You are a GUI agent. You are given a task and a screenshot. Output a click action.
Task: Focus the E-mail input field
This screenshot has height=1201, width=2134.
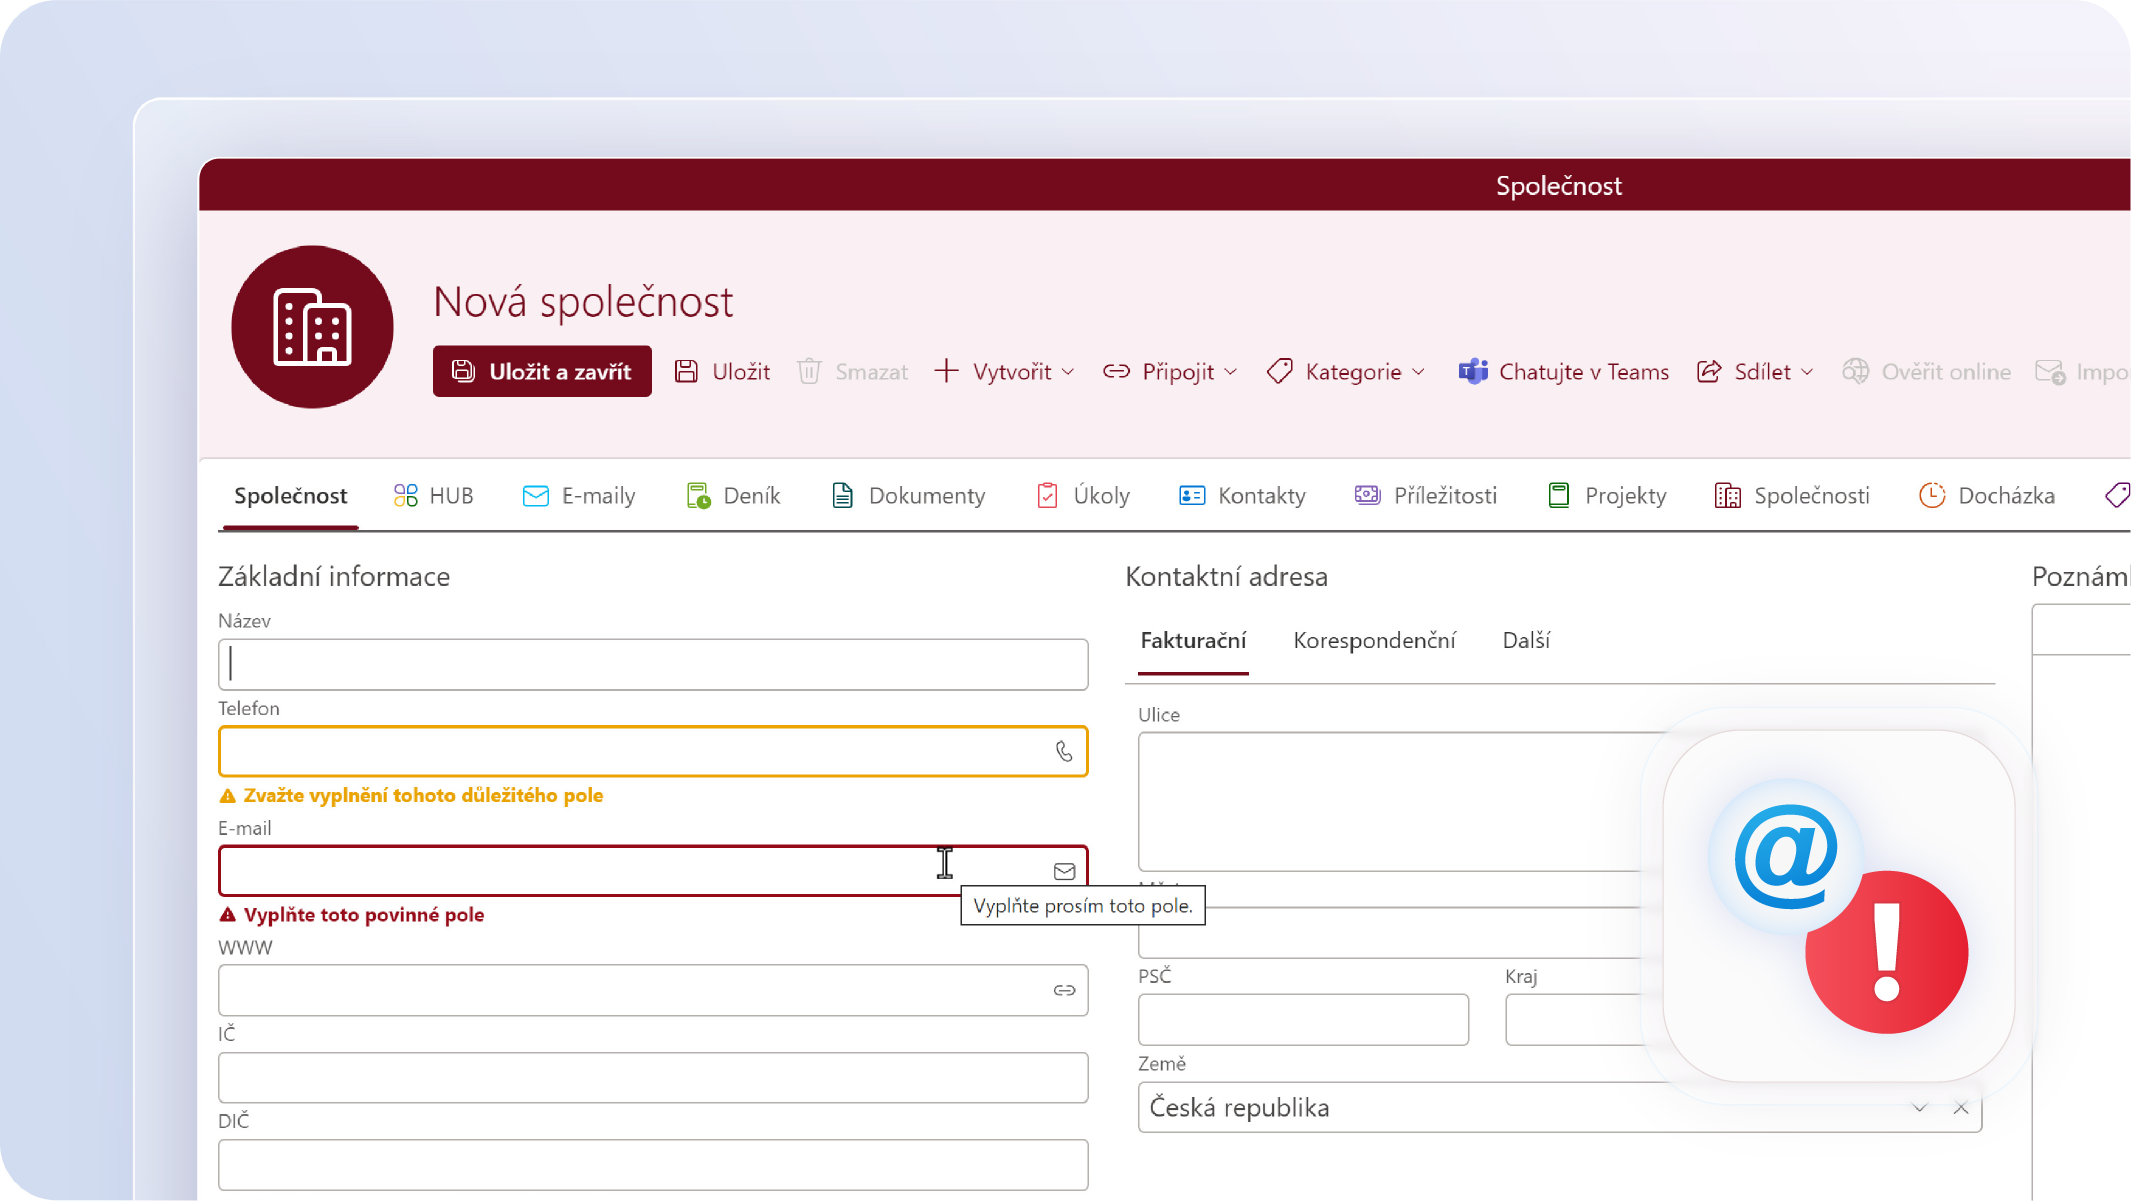[653, 871]
